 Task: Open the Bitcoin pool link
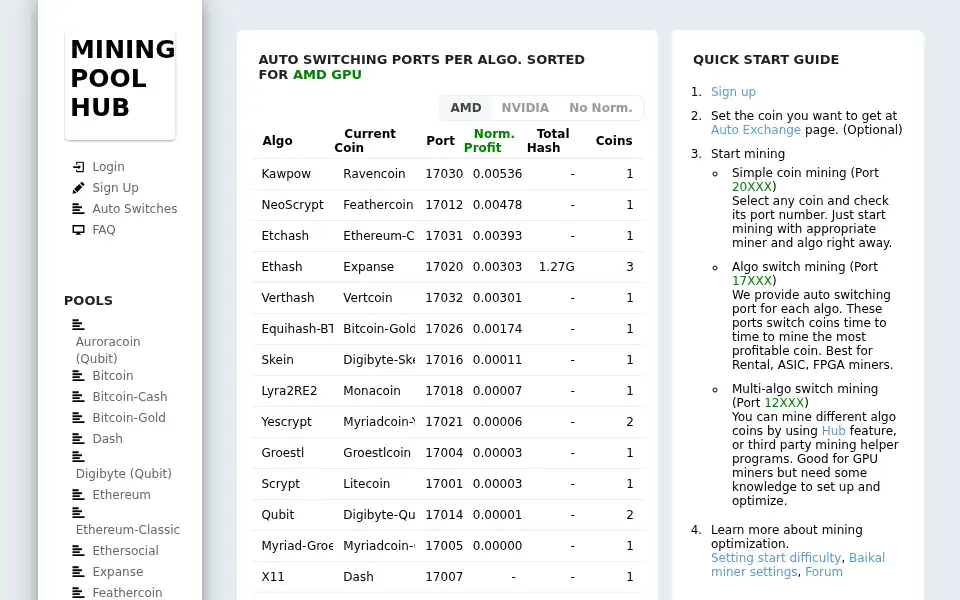click(113, 375)
